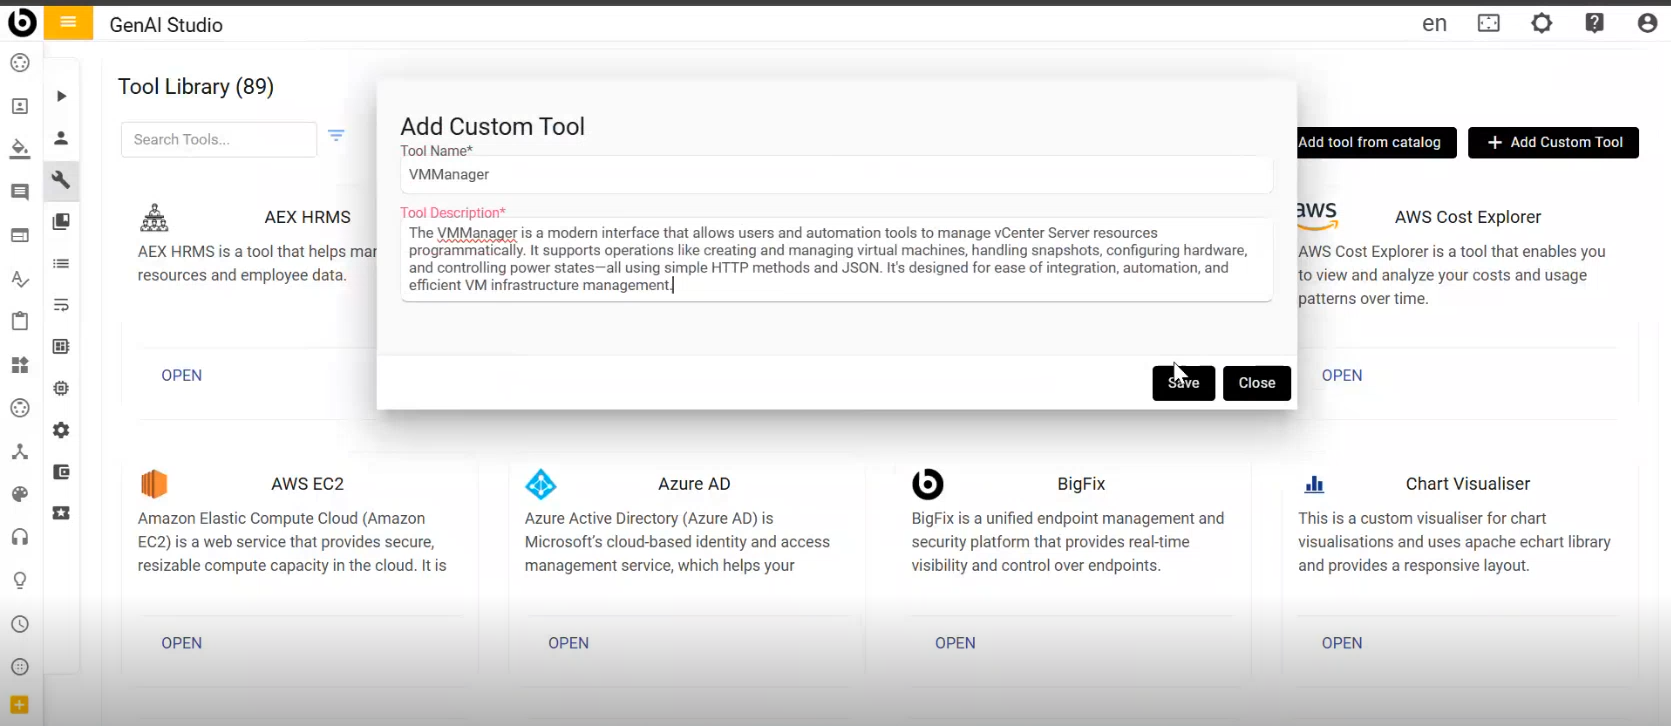The width and height of the screenshot is (1671, 726).
Task: Open the wallet icon in secondary sidebar
Action: [x=61, y=472]
